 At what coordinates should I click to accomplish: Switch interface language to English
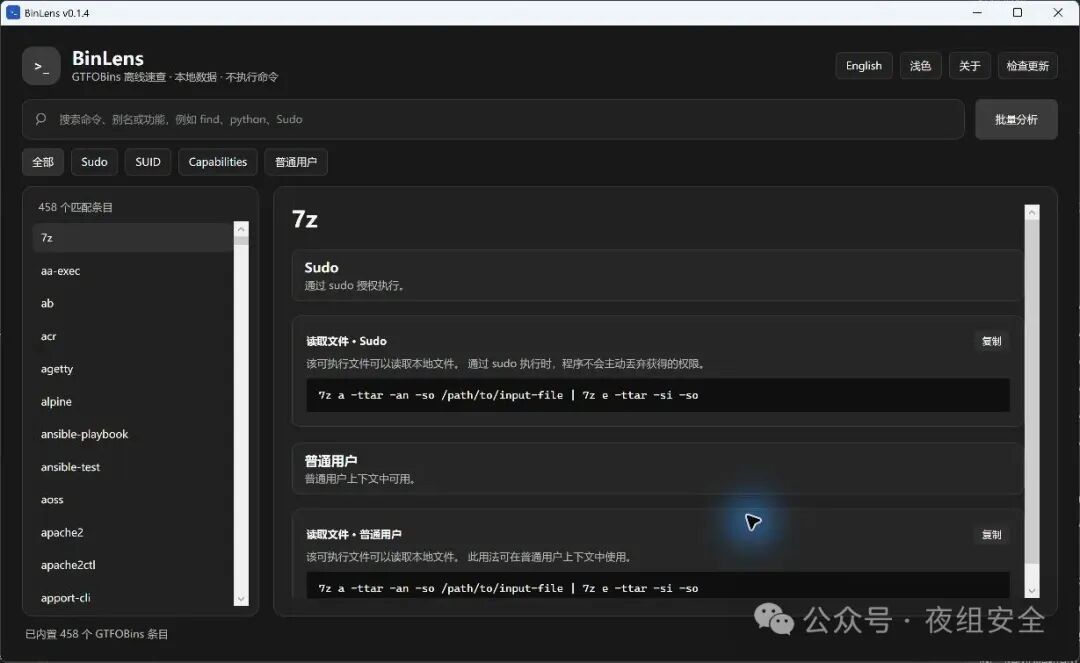pyautogui.click(x=864, y=66)
